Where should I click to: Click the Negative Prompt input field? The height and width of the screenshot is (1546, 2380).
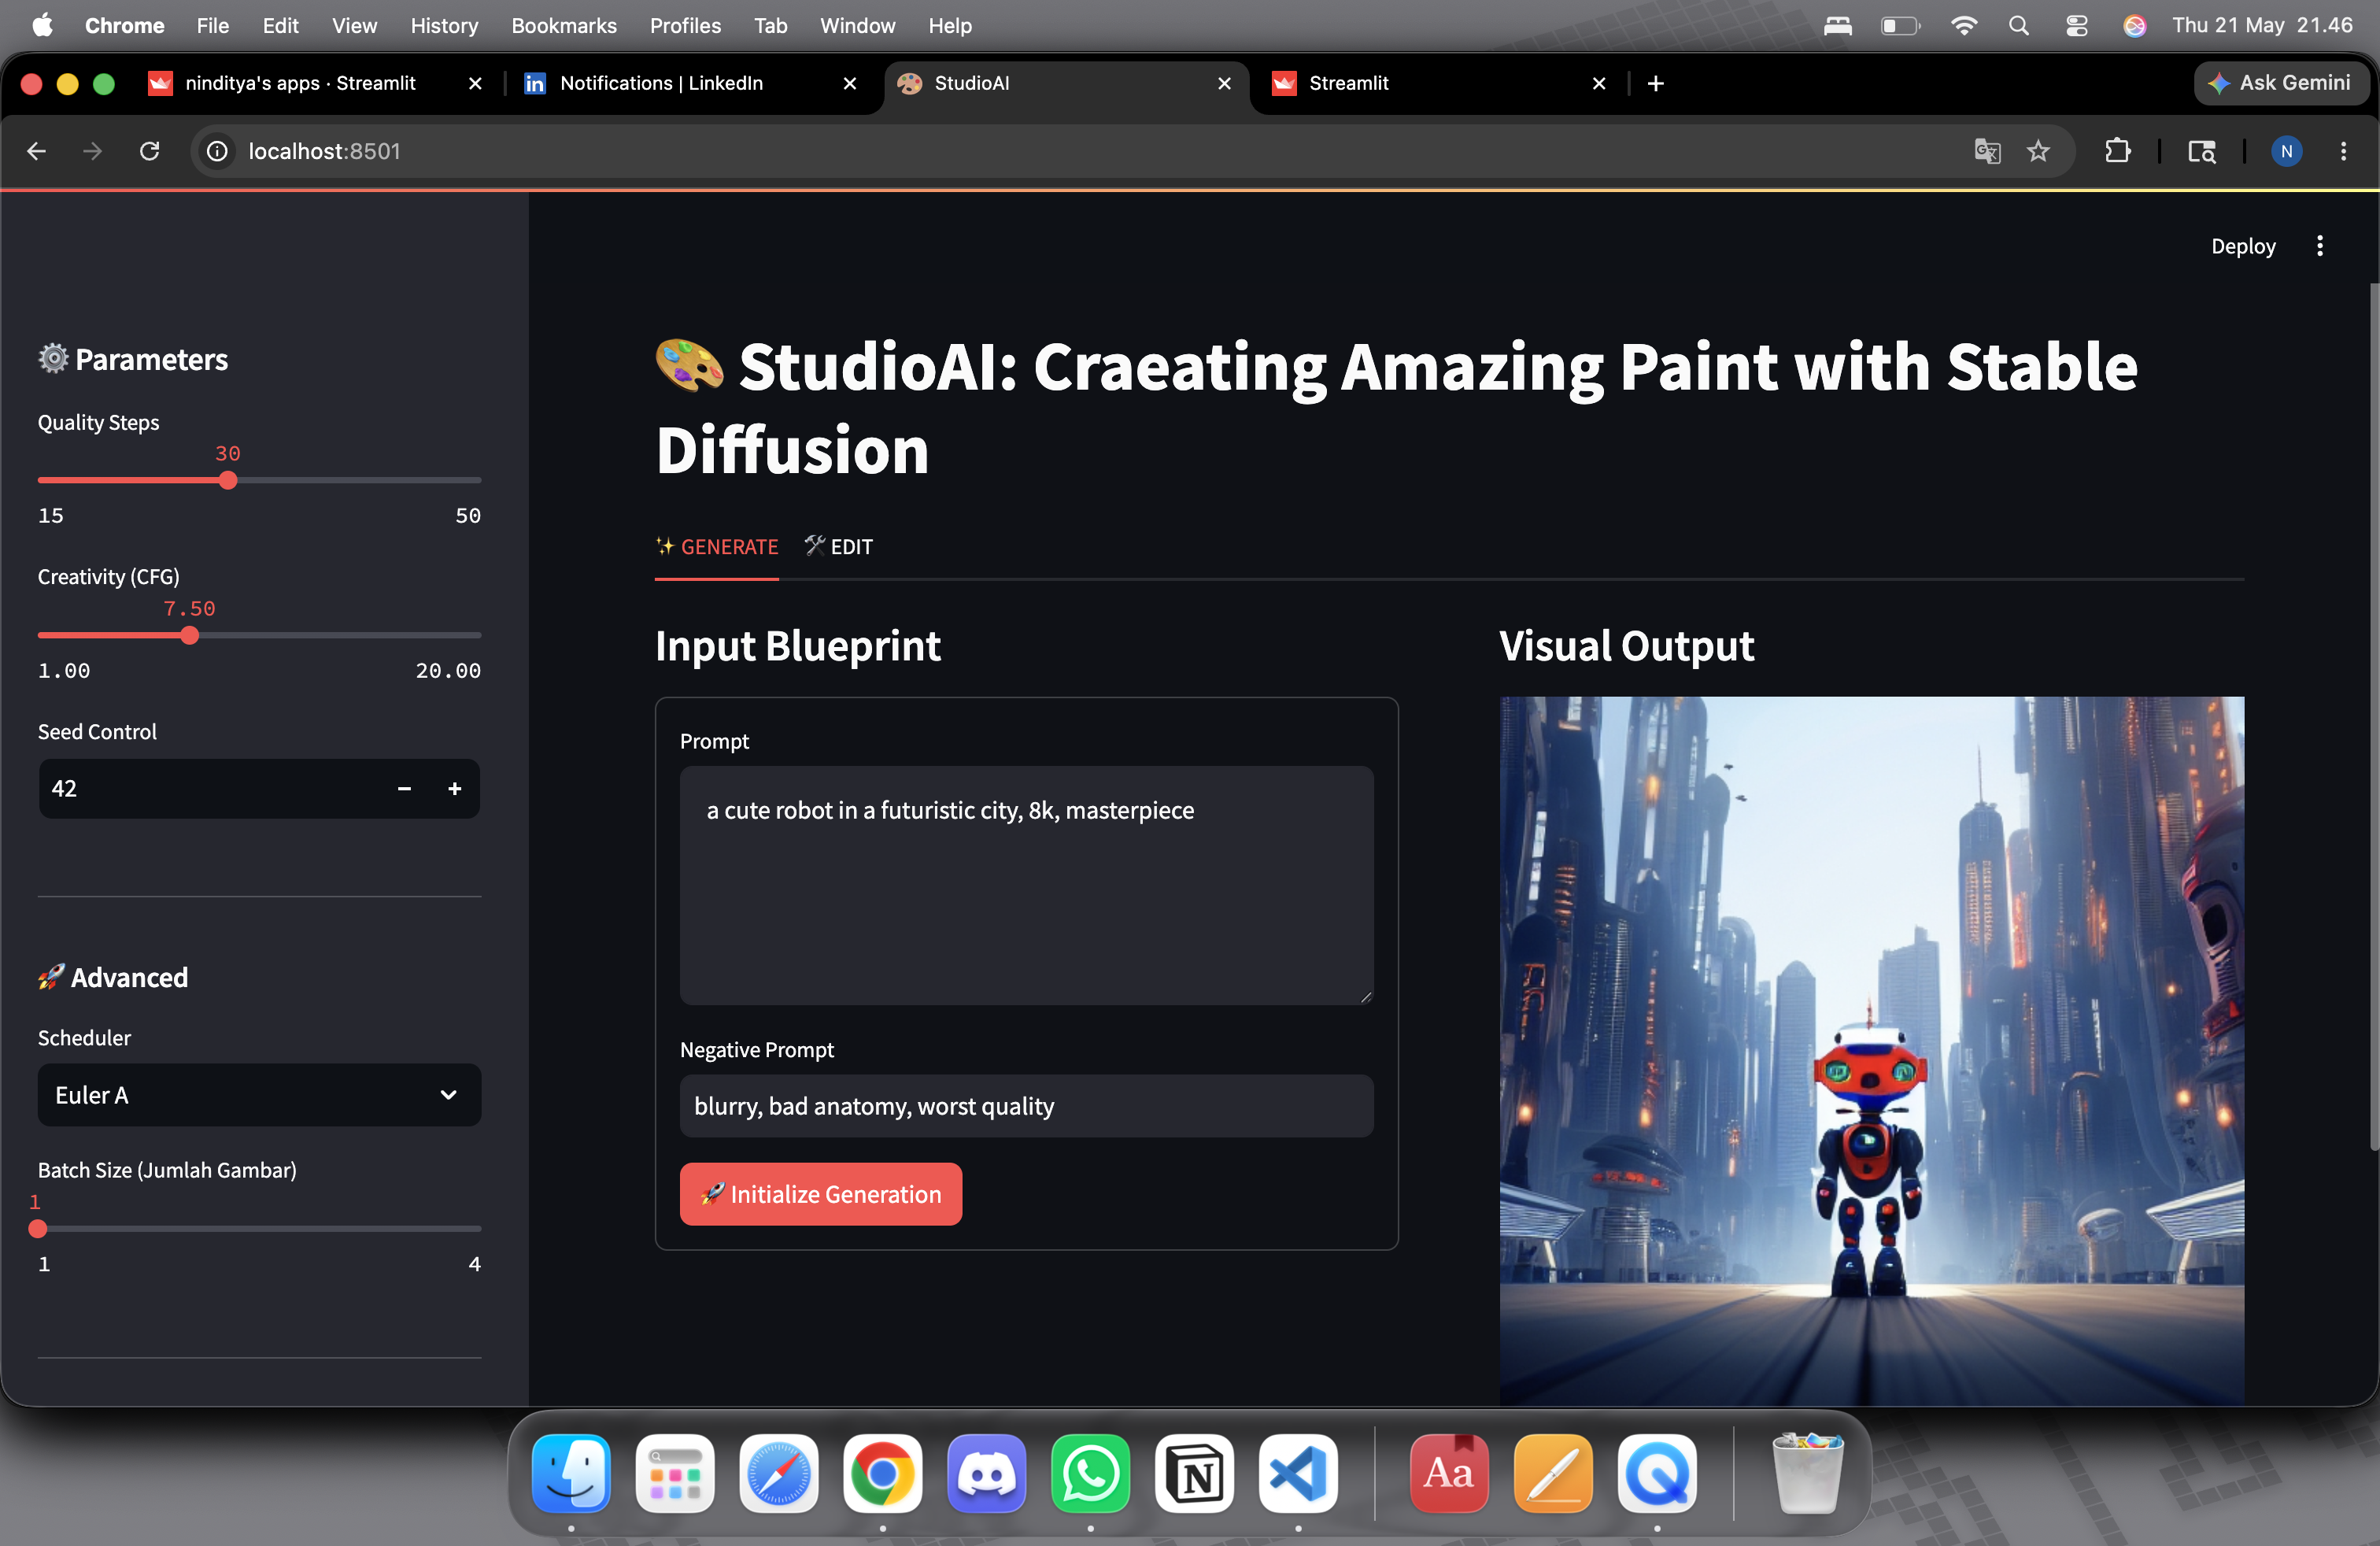pyautogui.click(x=1026, y=1106)
